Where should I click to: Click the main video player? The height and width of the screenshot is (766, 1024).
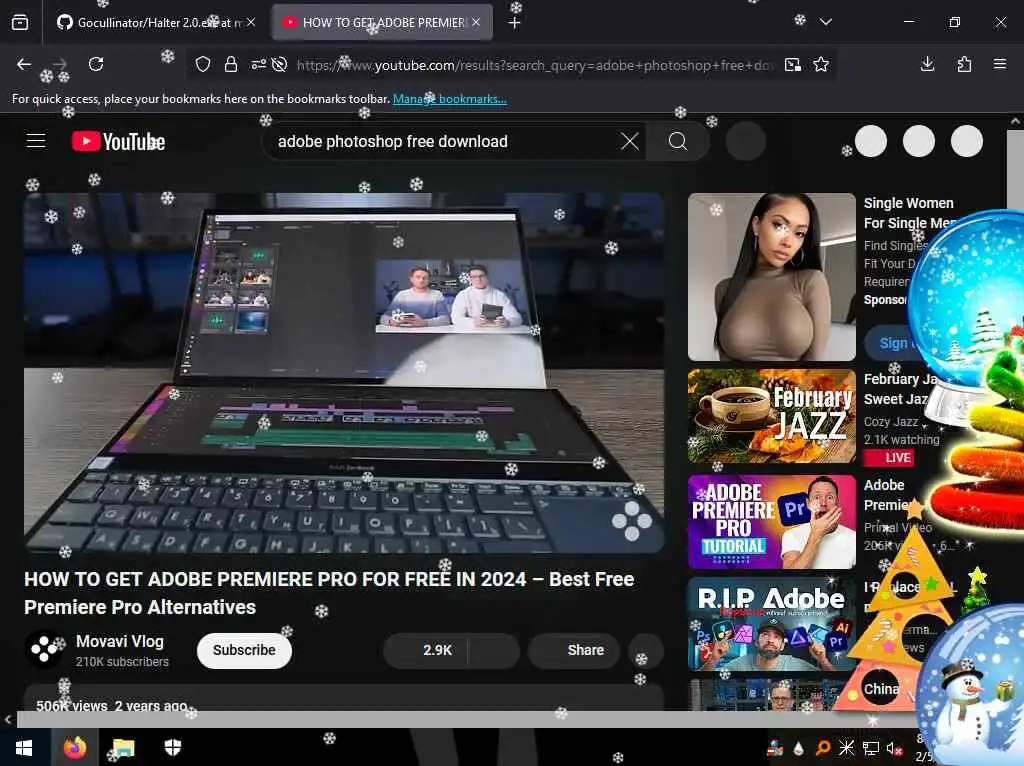coord(344,373)
